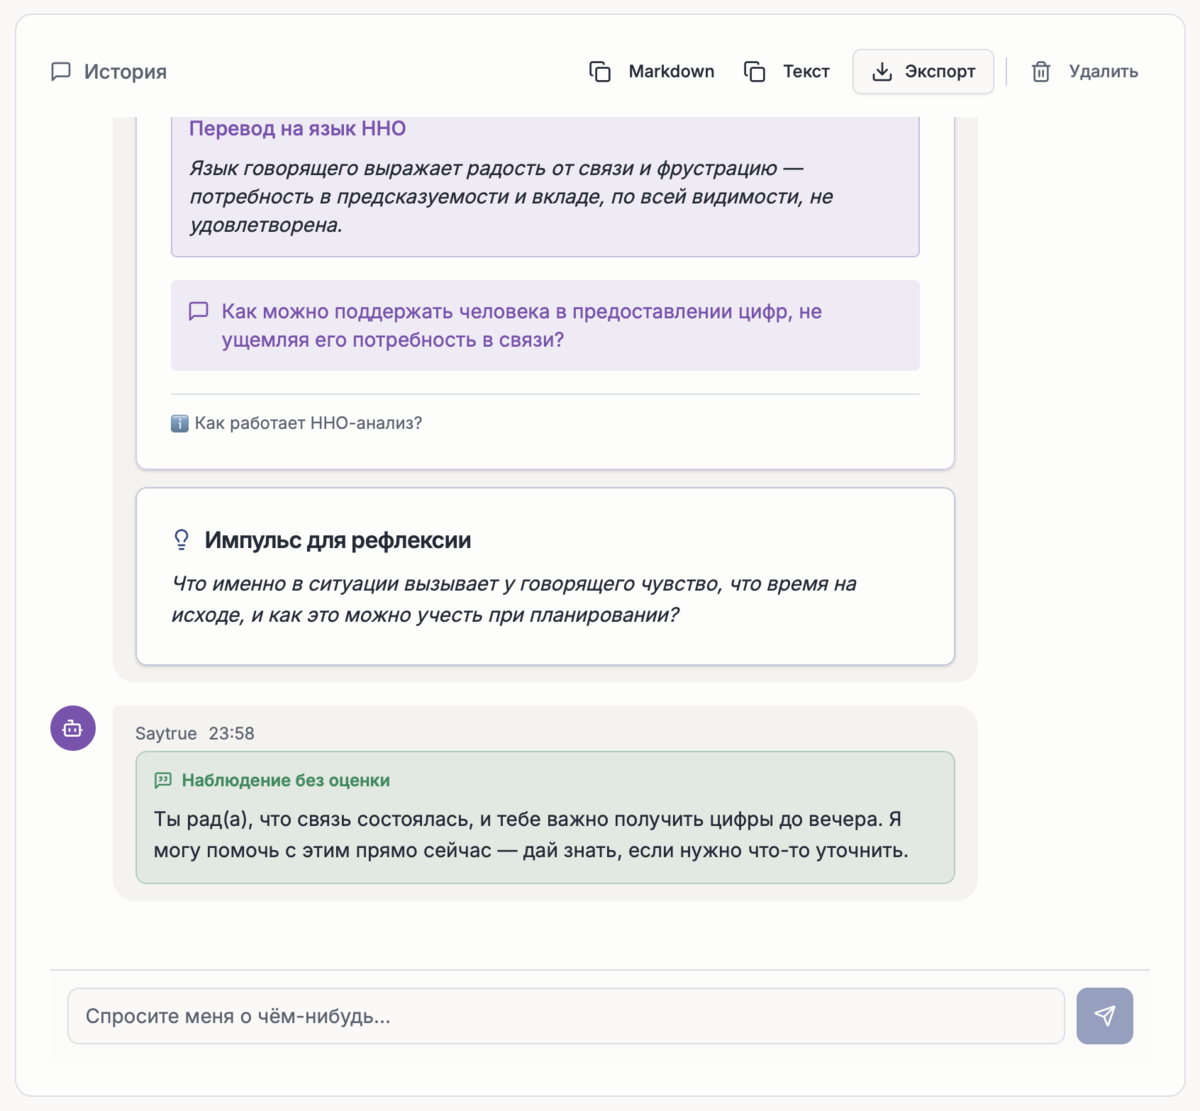This screenshot has height=1111, width=1200.
Task: Click the History chat bubble icon
Action: (61, 72)
